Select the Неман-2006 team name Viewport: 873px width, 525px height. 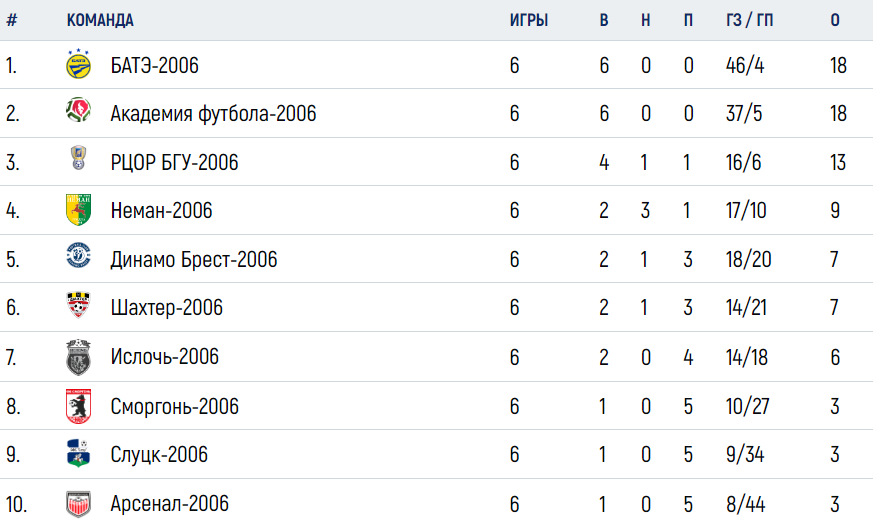click(161, 210)
